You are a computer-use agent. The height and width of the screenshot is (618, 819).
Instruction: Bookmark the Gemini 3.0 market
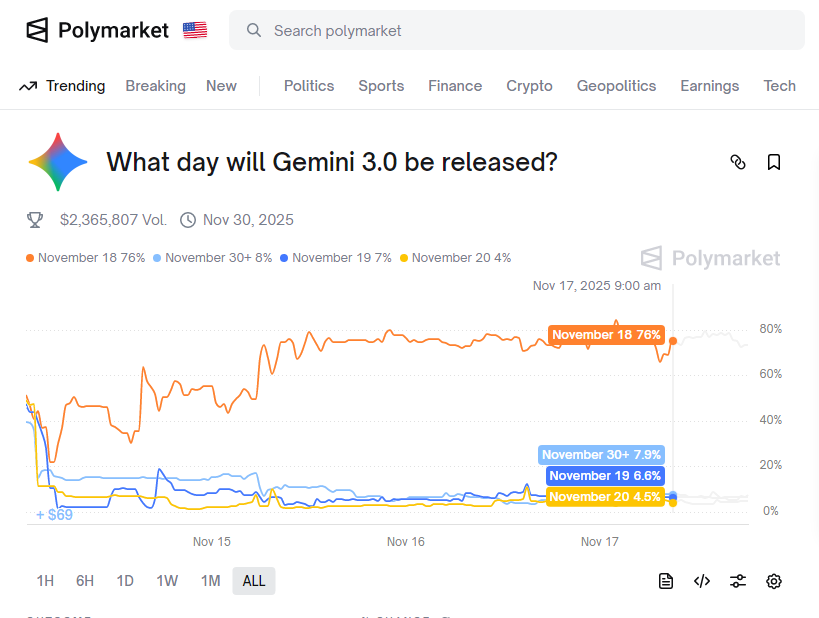coord(774,162)
